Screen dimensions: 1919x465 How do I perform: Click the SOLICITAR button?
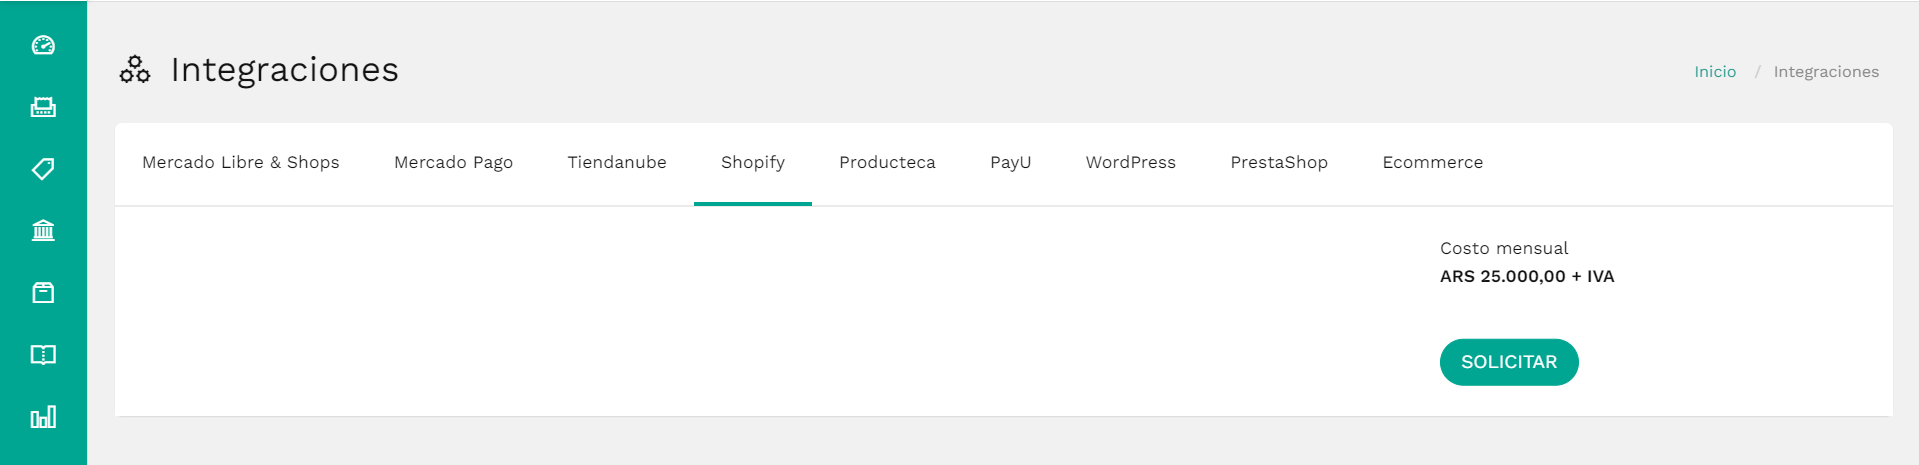pos(1509,362)
